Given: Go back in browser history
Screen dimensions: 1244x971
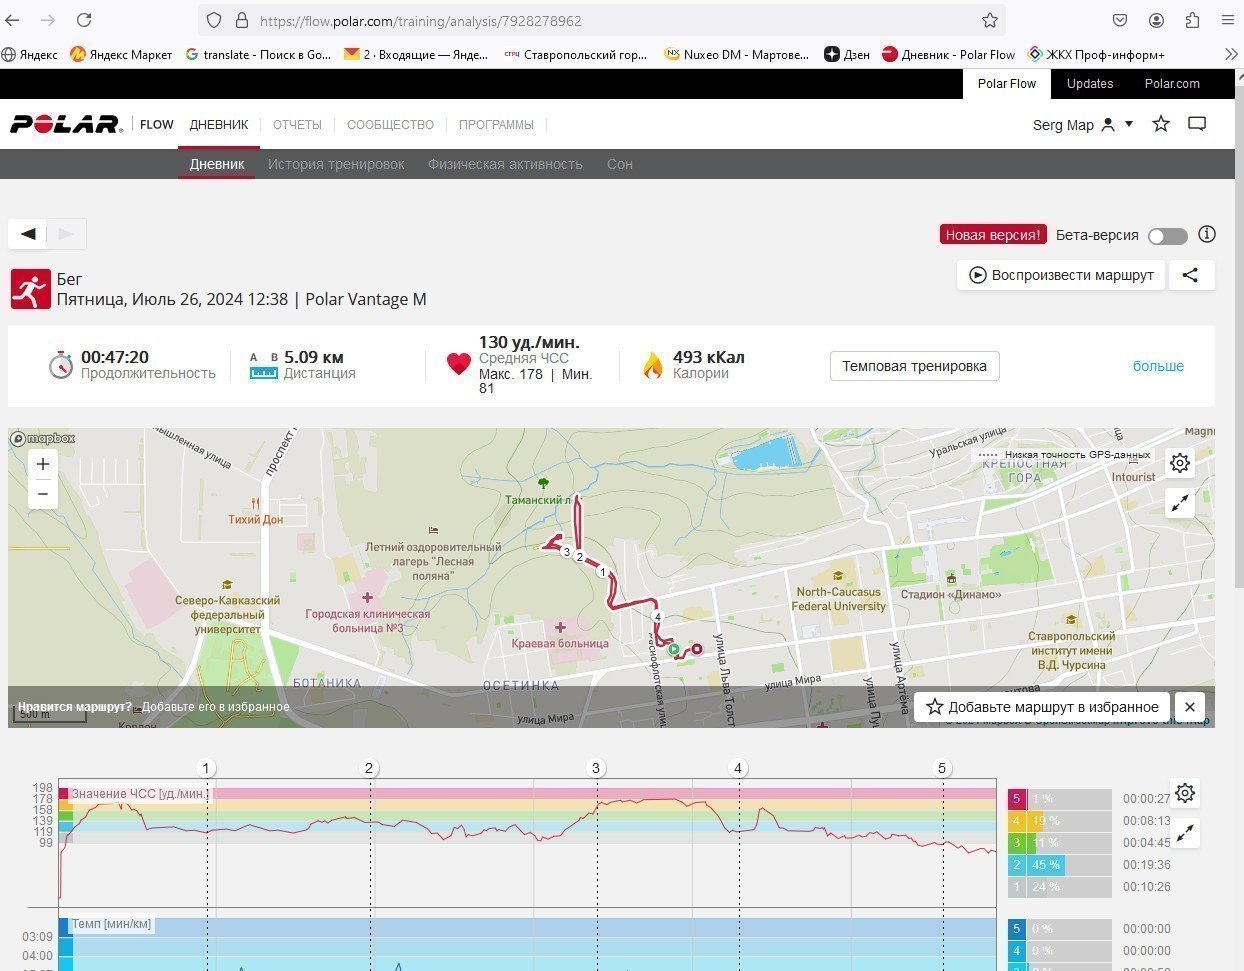Looking at the screenshot, I should pos(13,20).
